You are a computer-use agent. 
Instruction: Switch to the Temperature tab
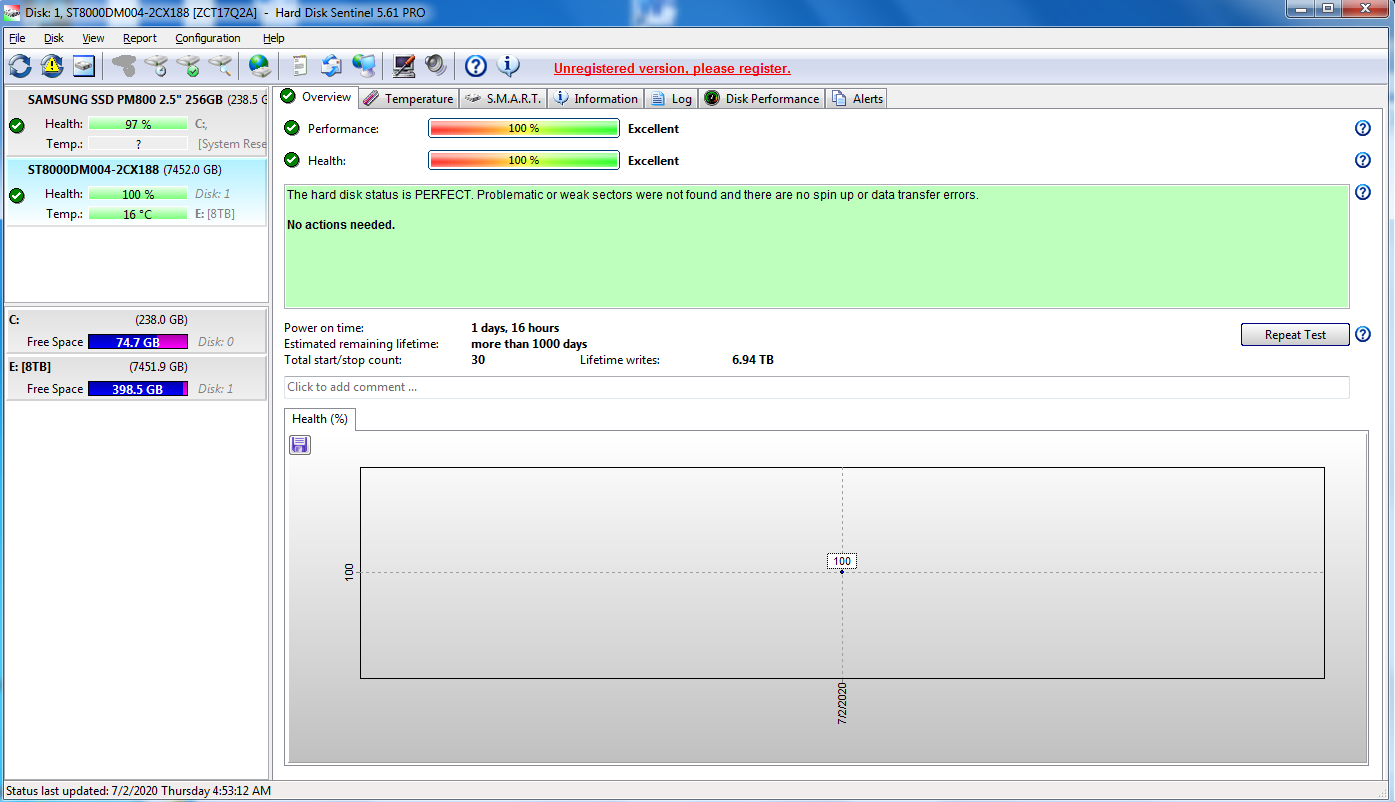408,98
